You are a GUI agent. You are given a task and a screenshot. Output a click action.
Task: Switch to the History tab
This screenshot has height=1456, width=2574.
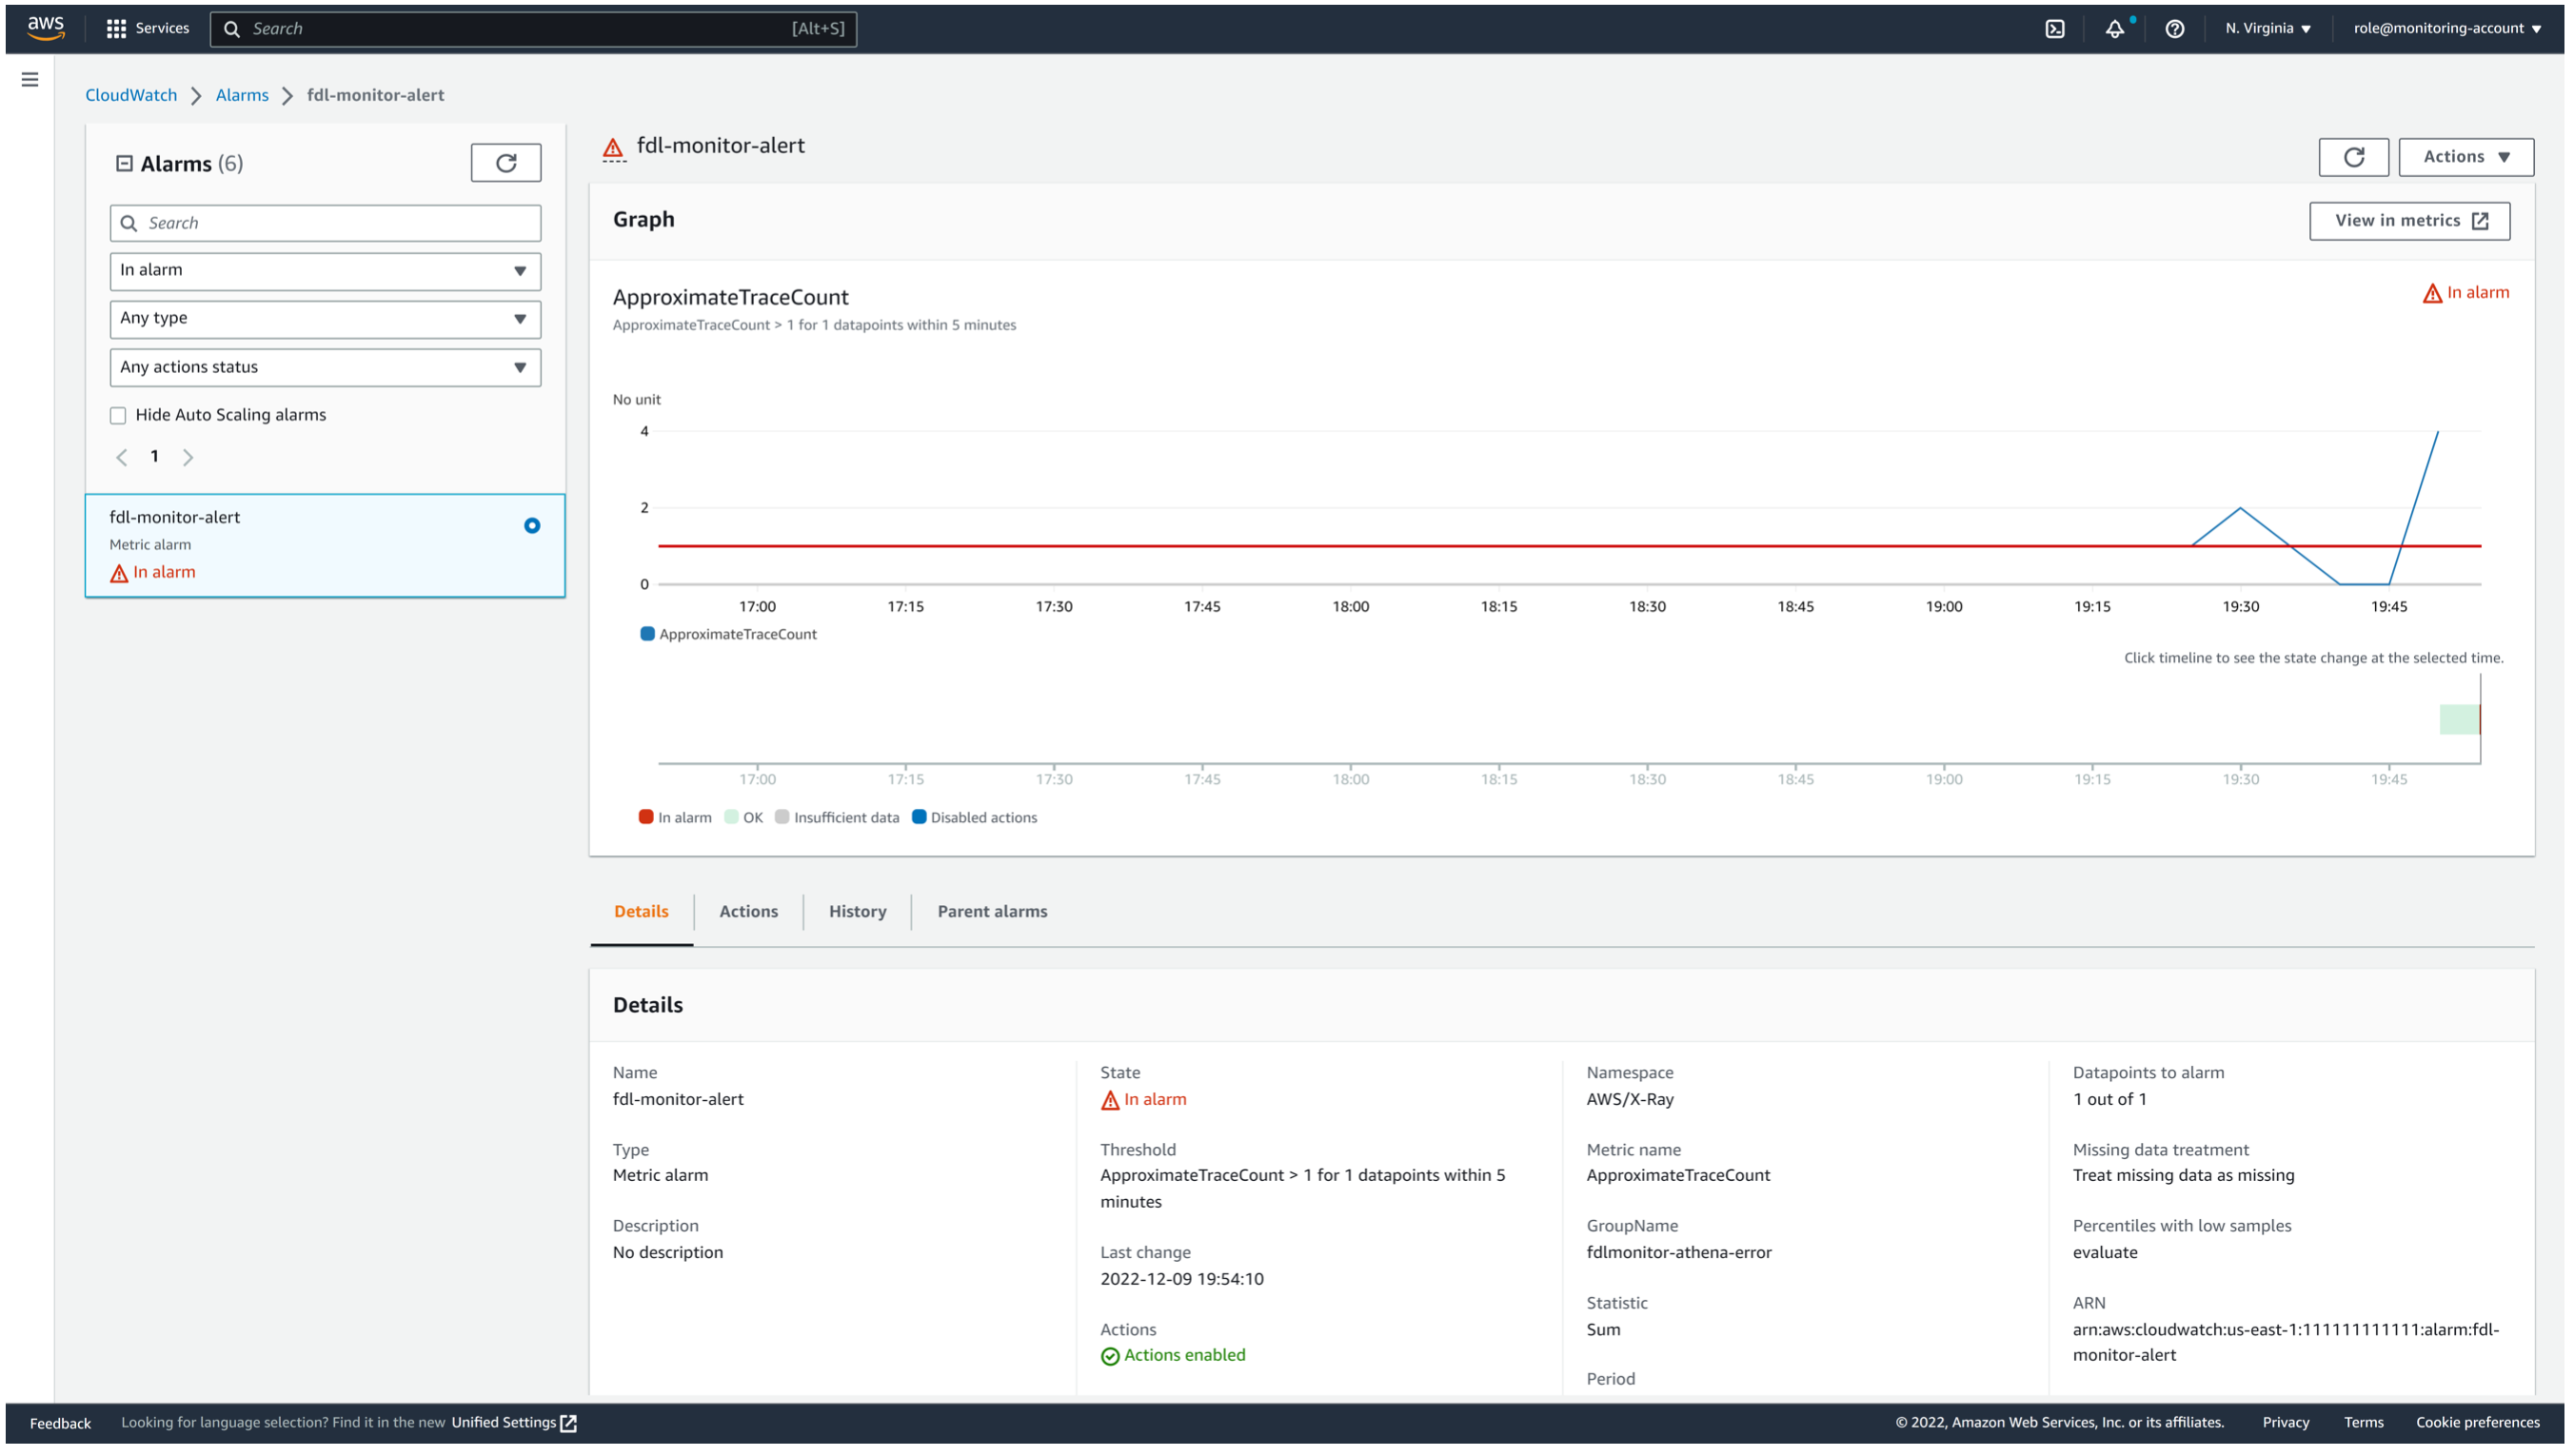[856, 911]
